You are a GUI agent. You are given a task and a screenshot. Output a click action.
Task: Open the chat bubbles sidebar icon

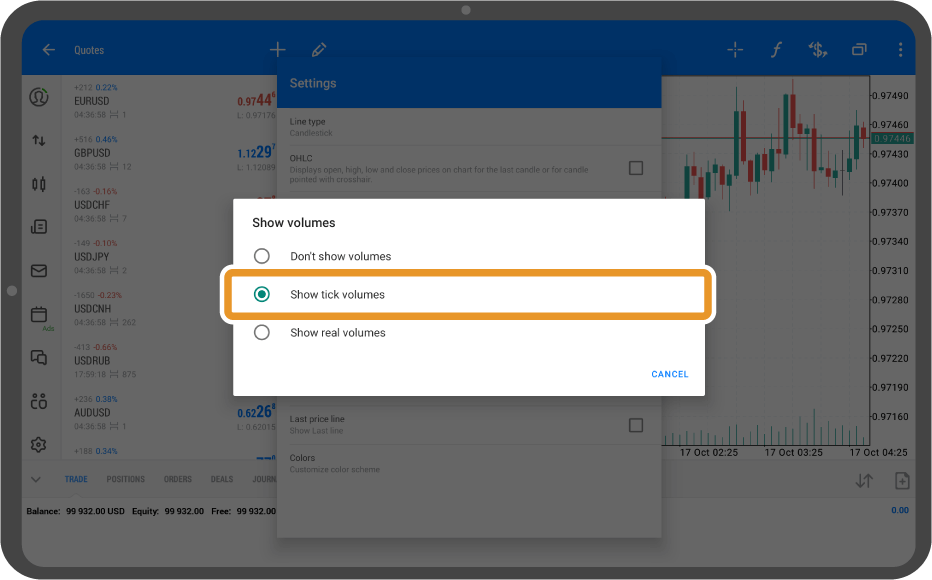pyautogui.click(x=39, y=358)
